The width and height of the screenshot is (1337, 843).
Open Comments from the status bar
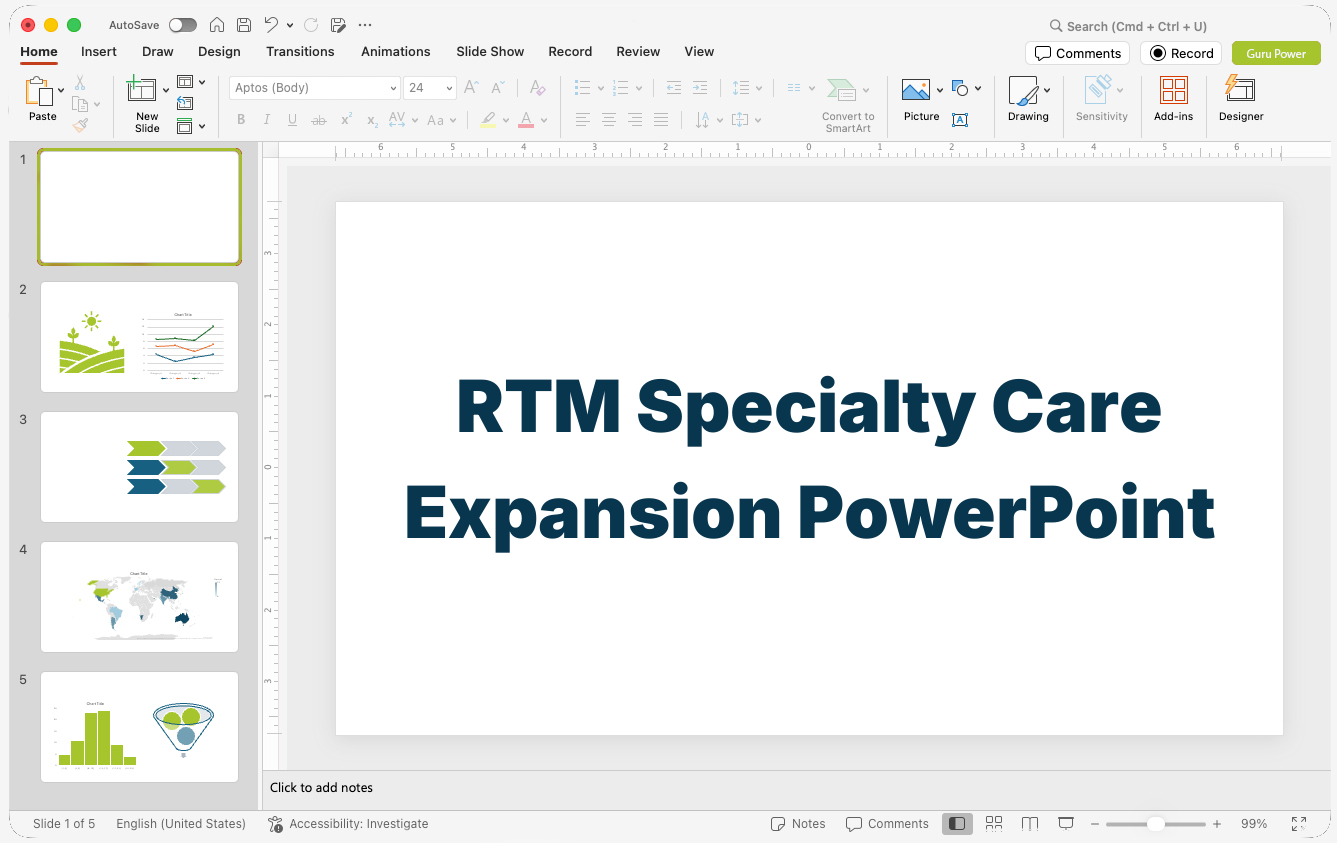pos(887,824)
